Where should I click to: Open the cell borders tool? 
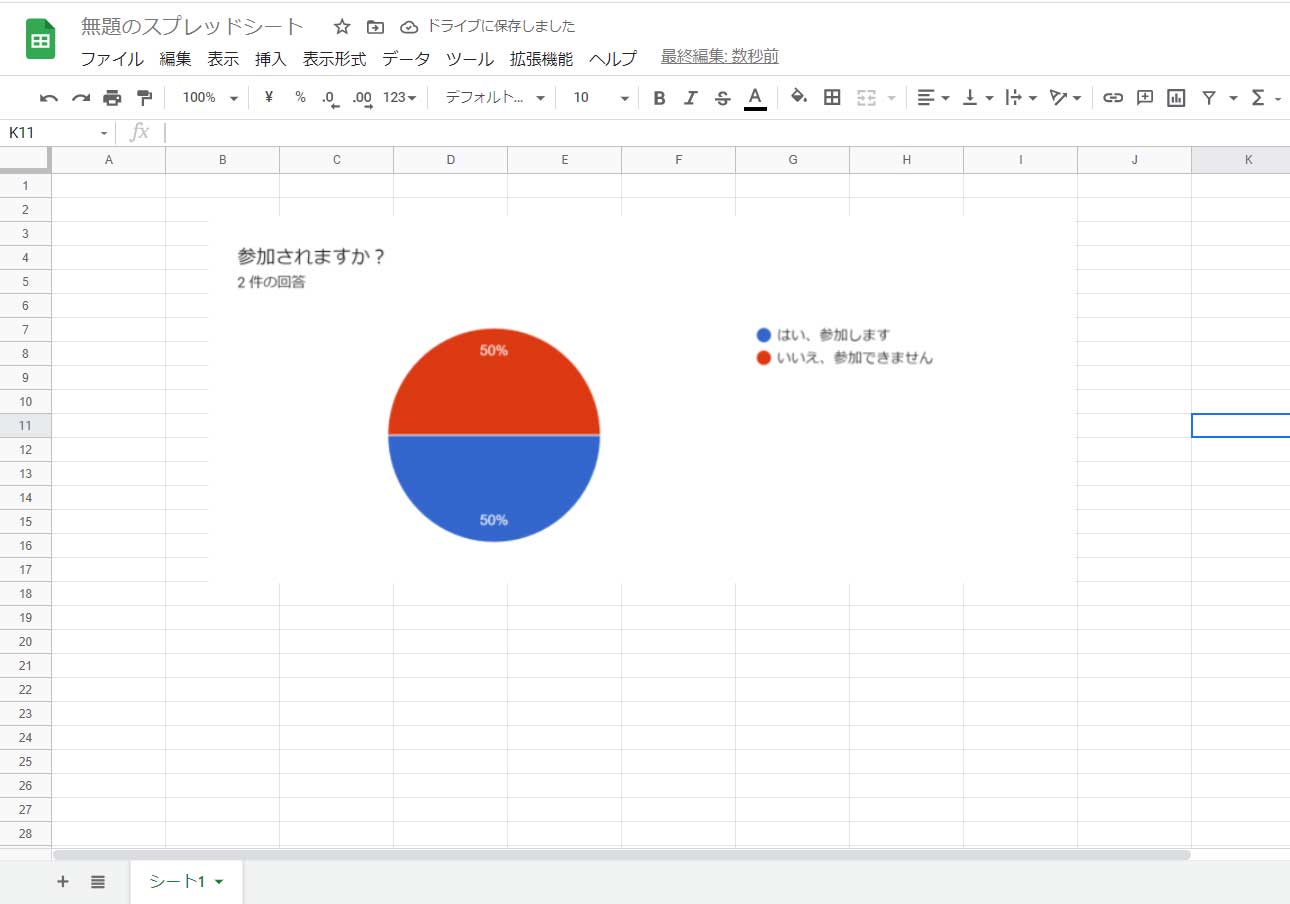click(831, 97)
